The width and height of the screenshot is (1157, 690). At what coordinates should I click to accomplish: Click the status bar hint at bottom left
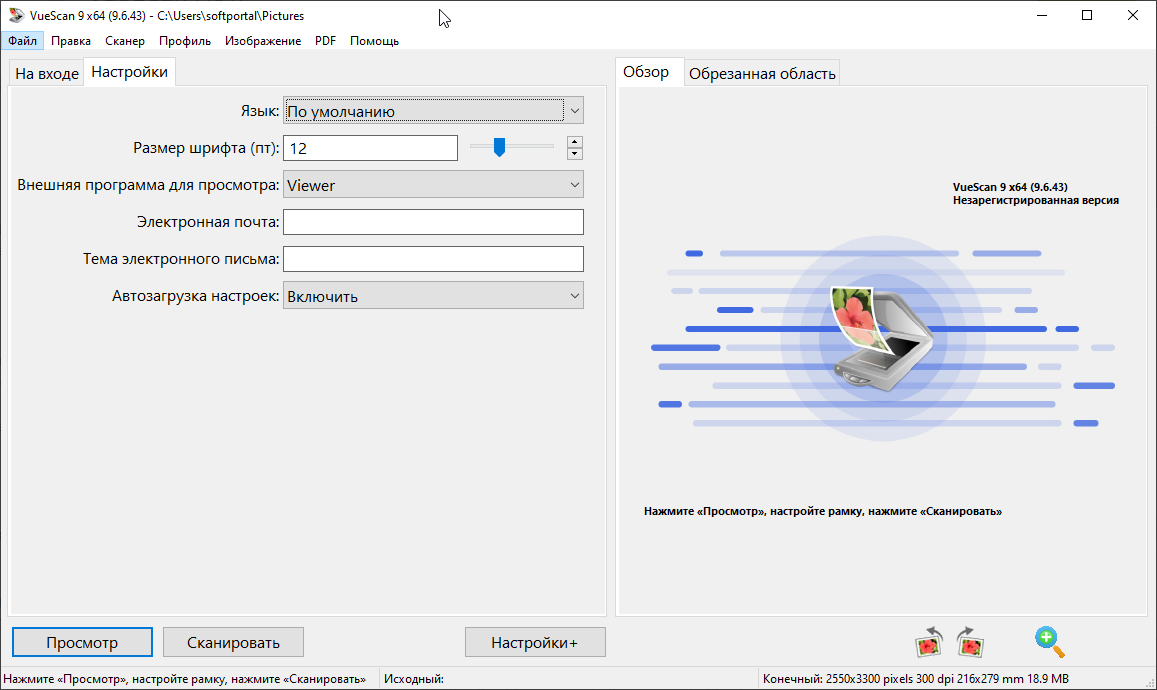pyautogui.click(x=184, y=678)
